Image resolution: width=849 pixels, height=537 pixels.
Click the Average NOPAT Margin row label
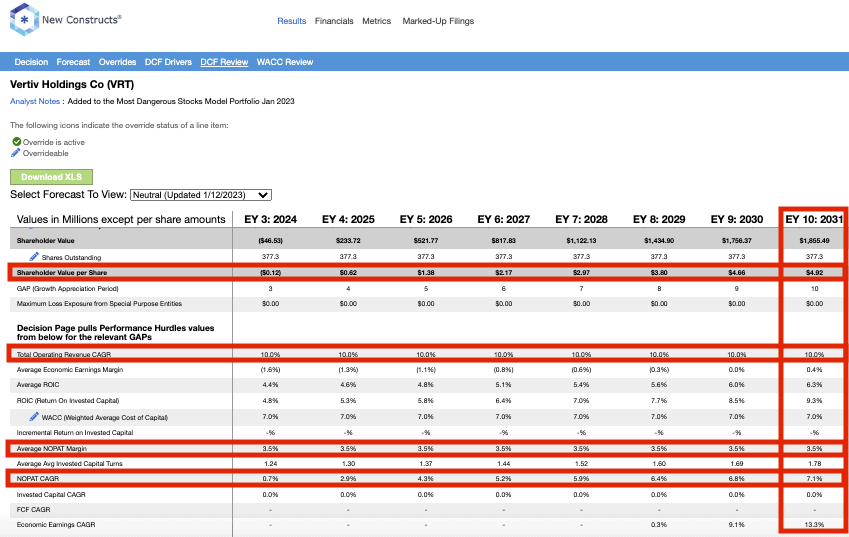click(51, 449)
